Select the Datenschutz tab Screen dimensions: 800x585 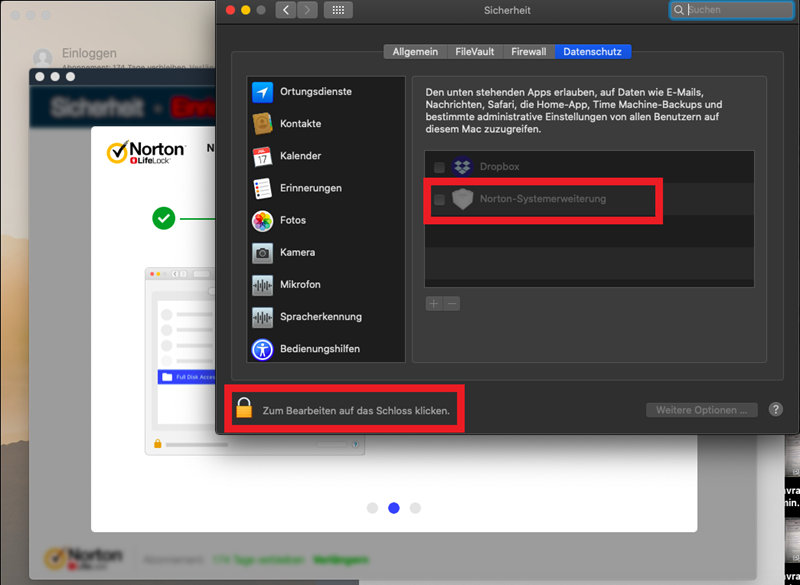592,52
